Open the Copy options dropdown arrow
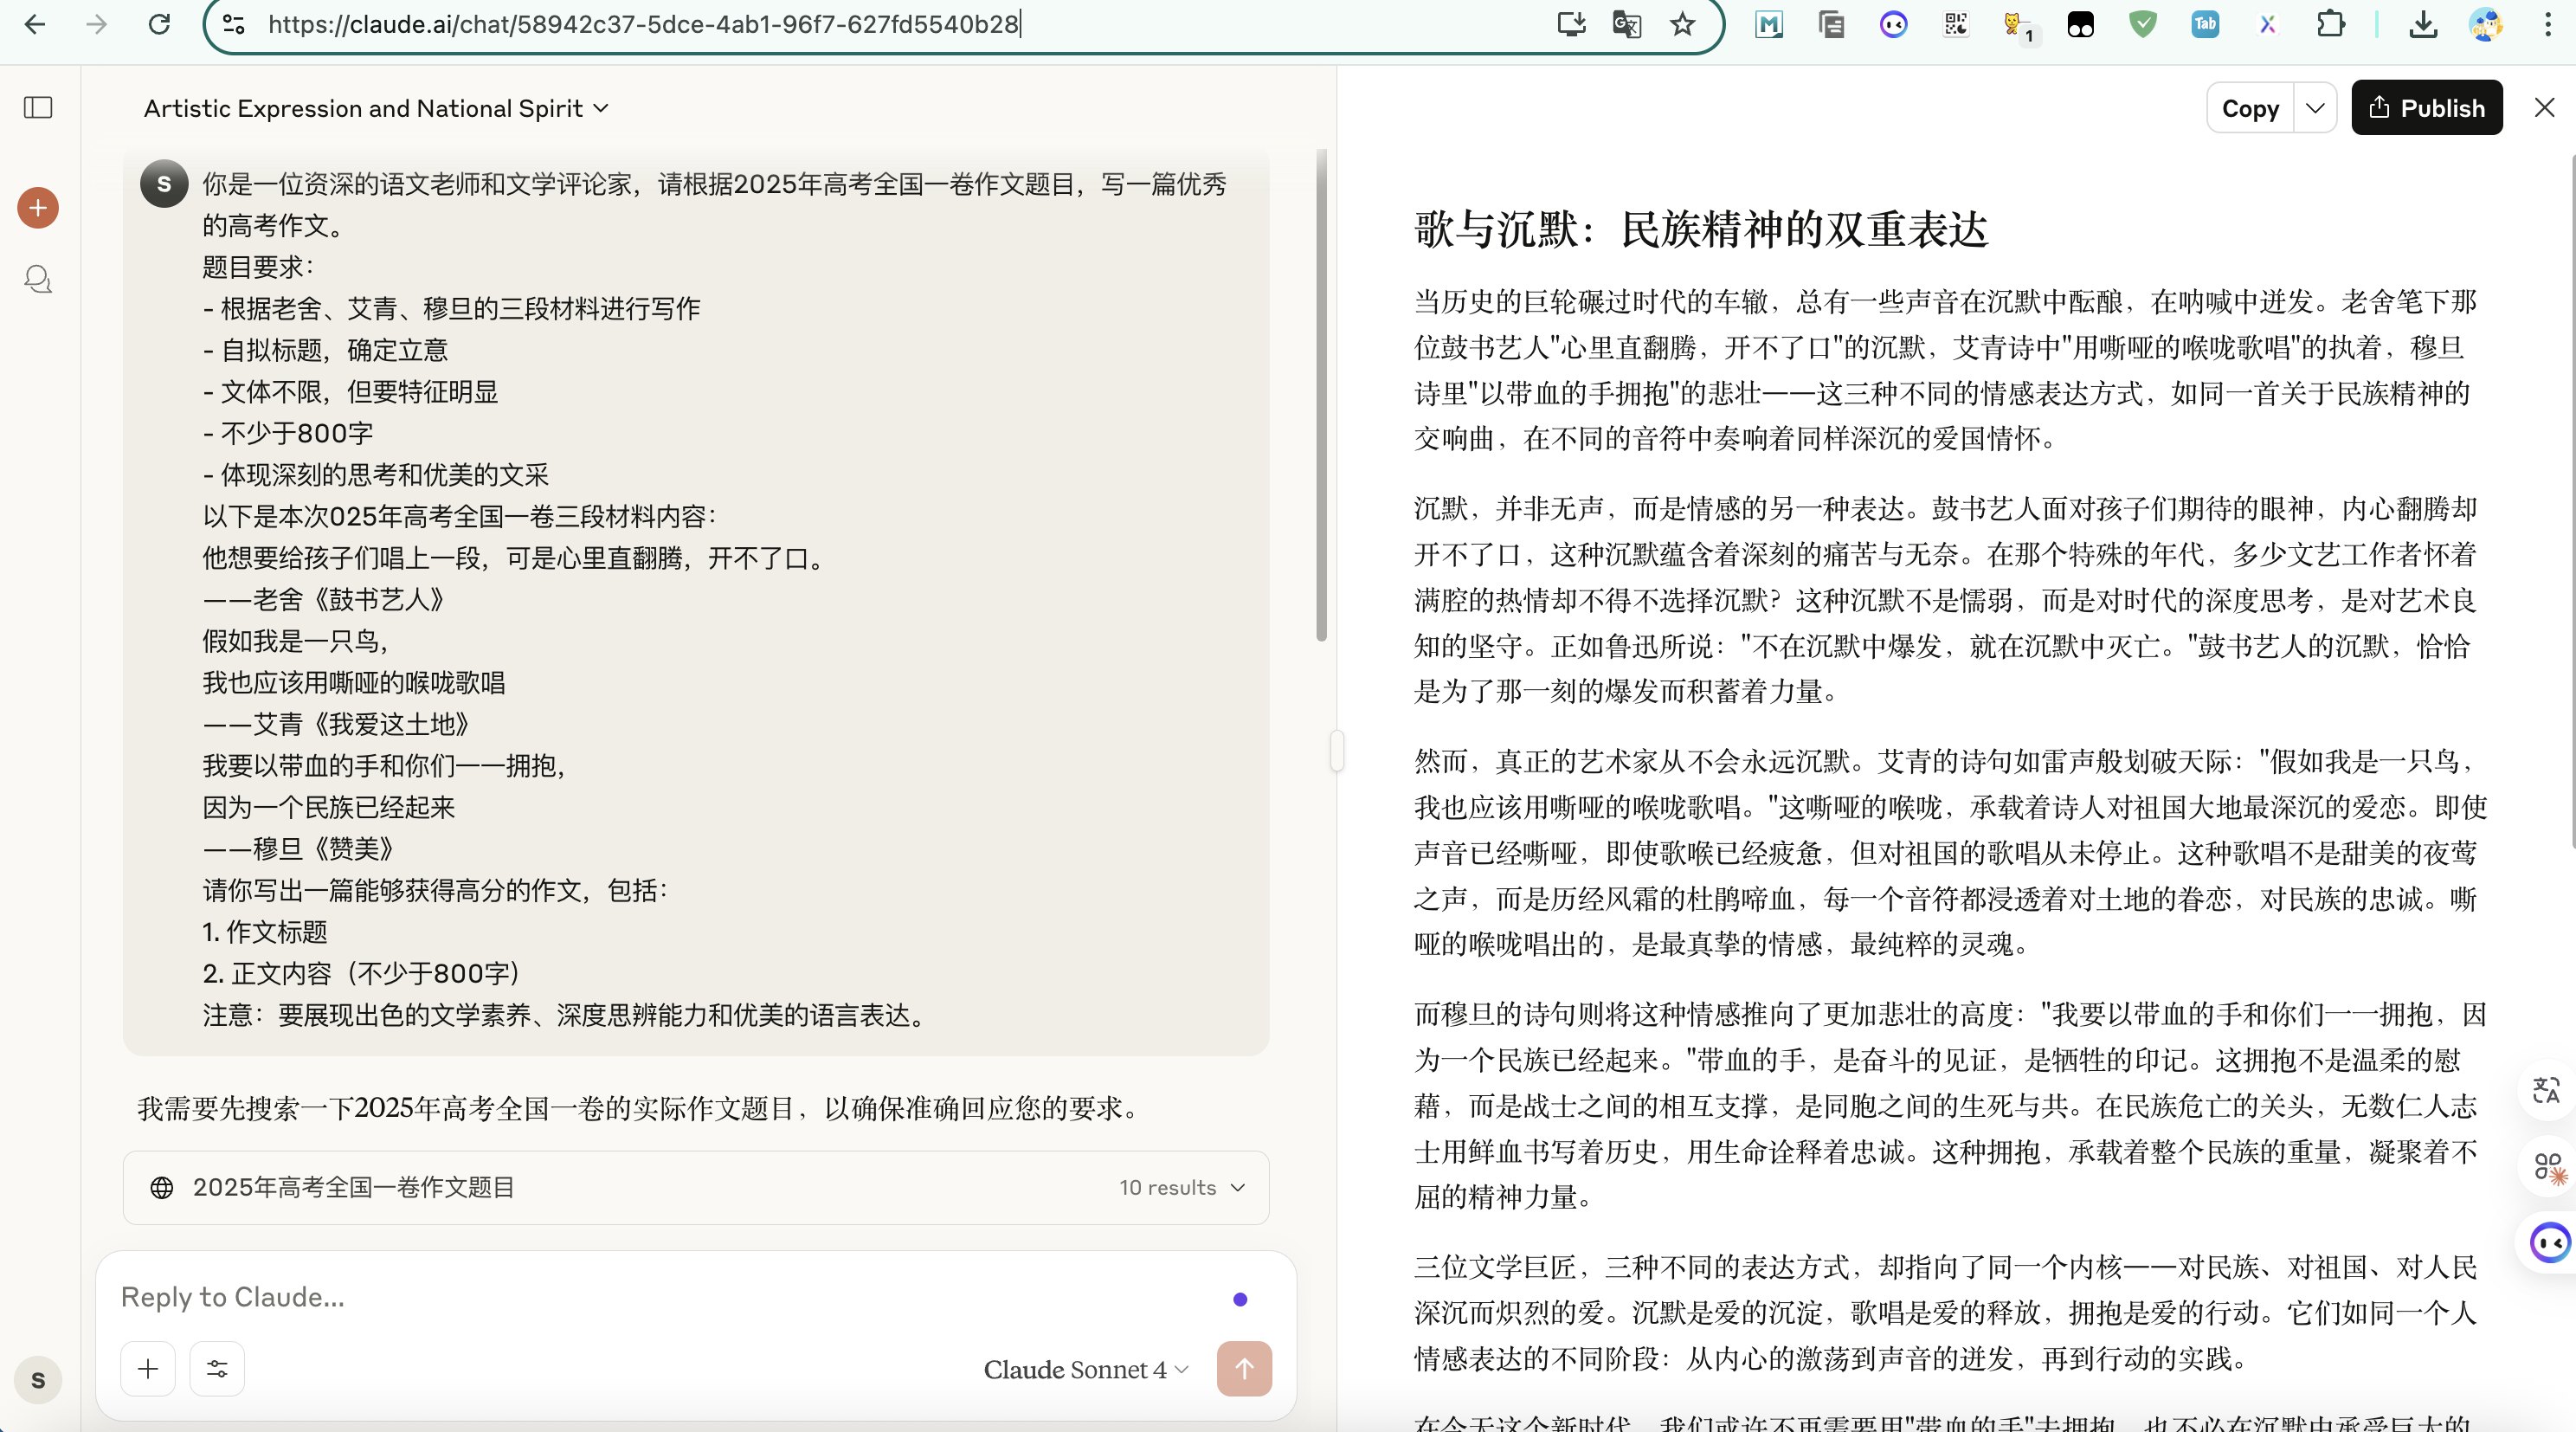2576x1432 pixels. click(x=2315, y=108)
